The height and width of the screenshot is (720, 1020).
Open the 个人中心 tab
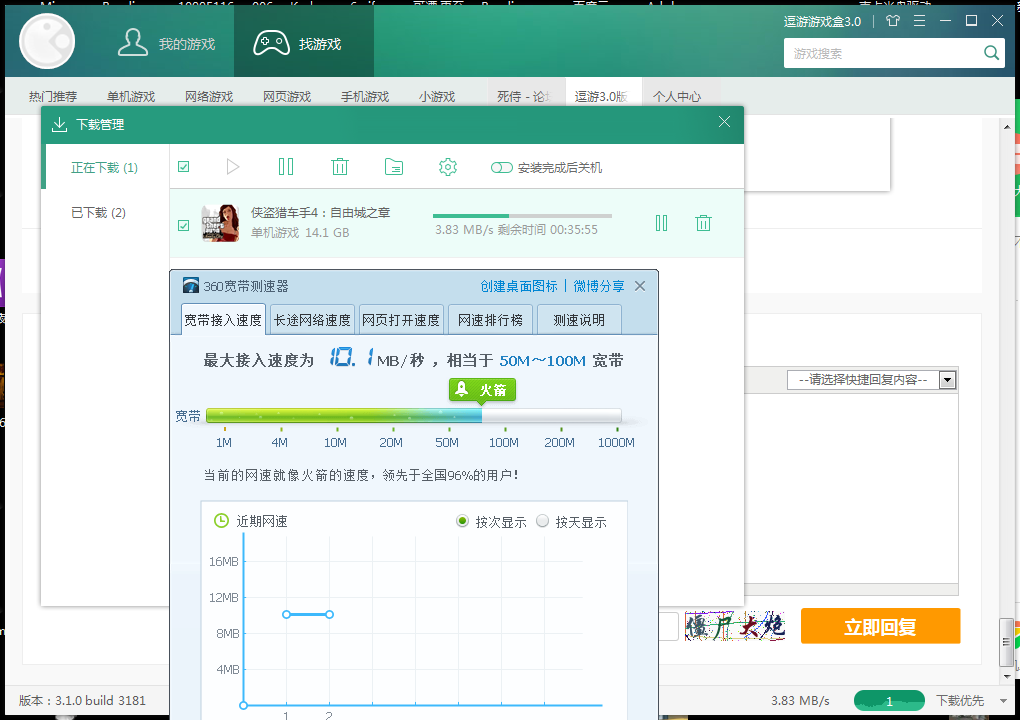[677, 96]
